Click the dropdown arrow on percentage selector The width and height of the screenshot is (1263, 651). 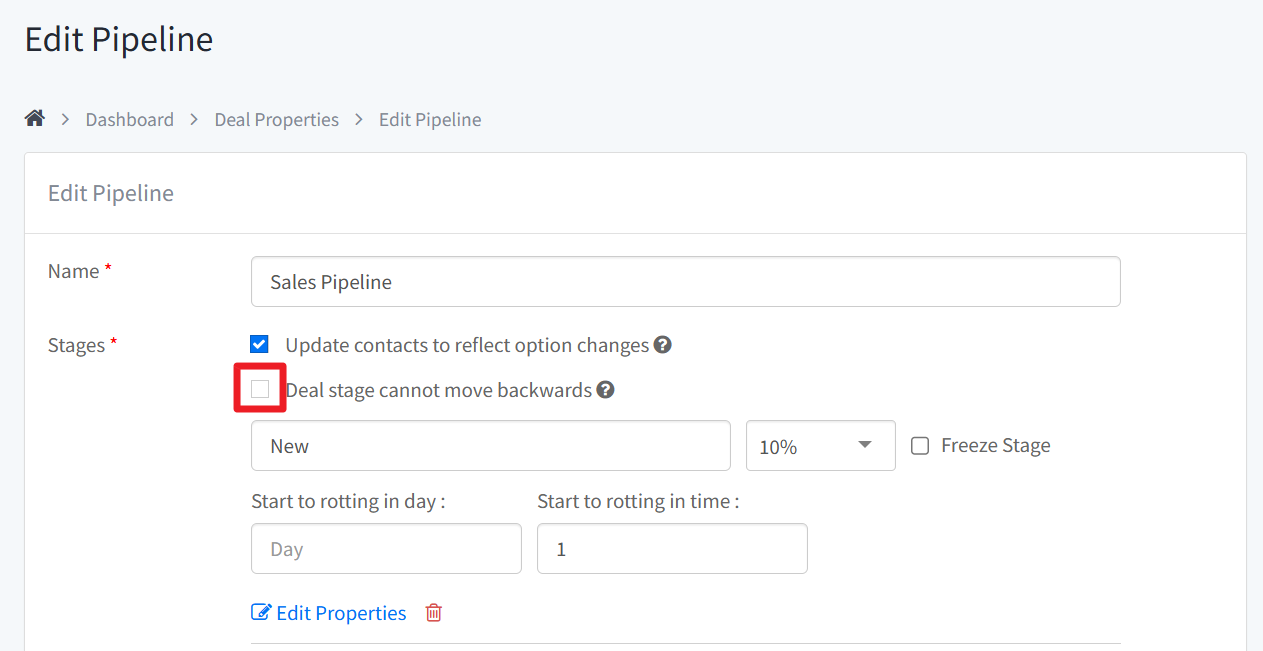click(865, 445)
